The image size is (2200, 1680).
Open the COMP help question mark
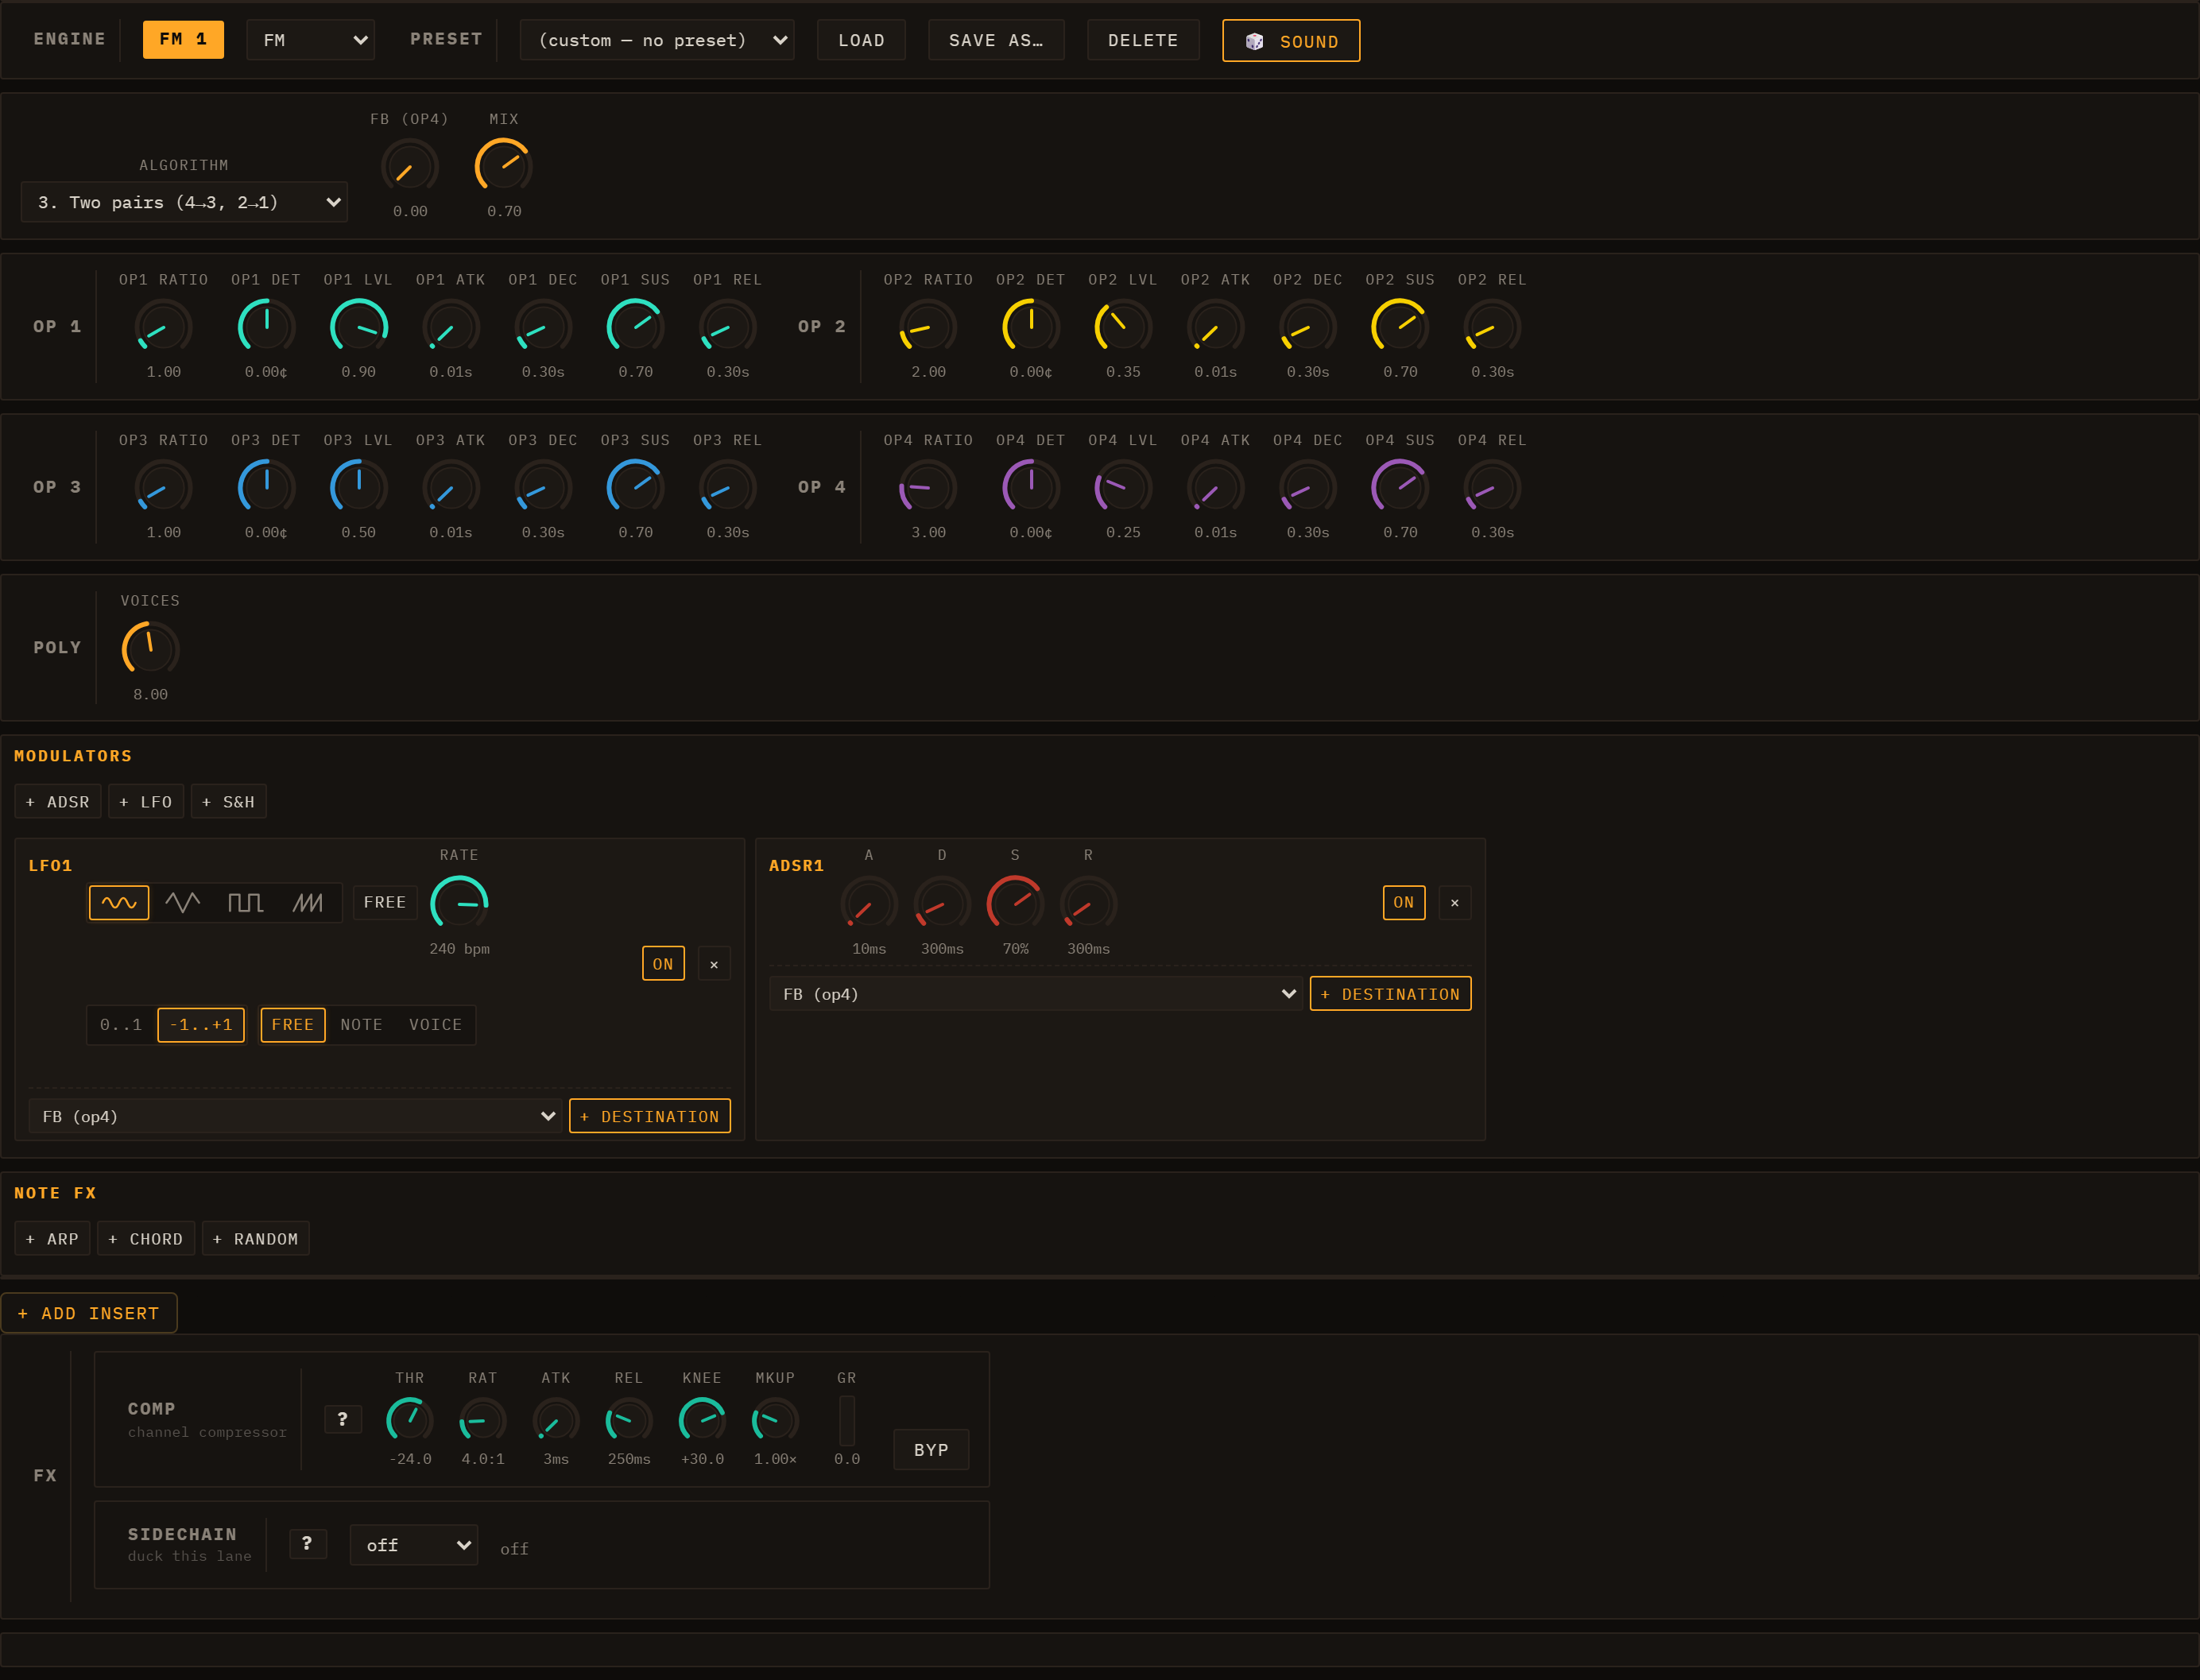click(x=343, y=1419)
